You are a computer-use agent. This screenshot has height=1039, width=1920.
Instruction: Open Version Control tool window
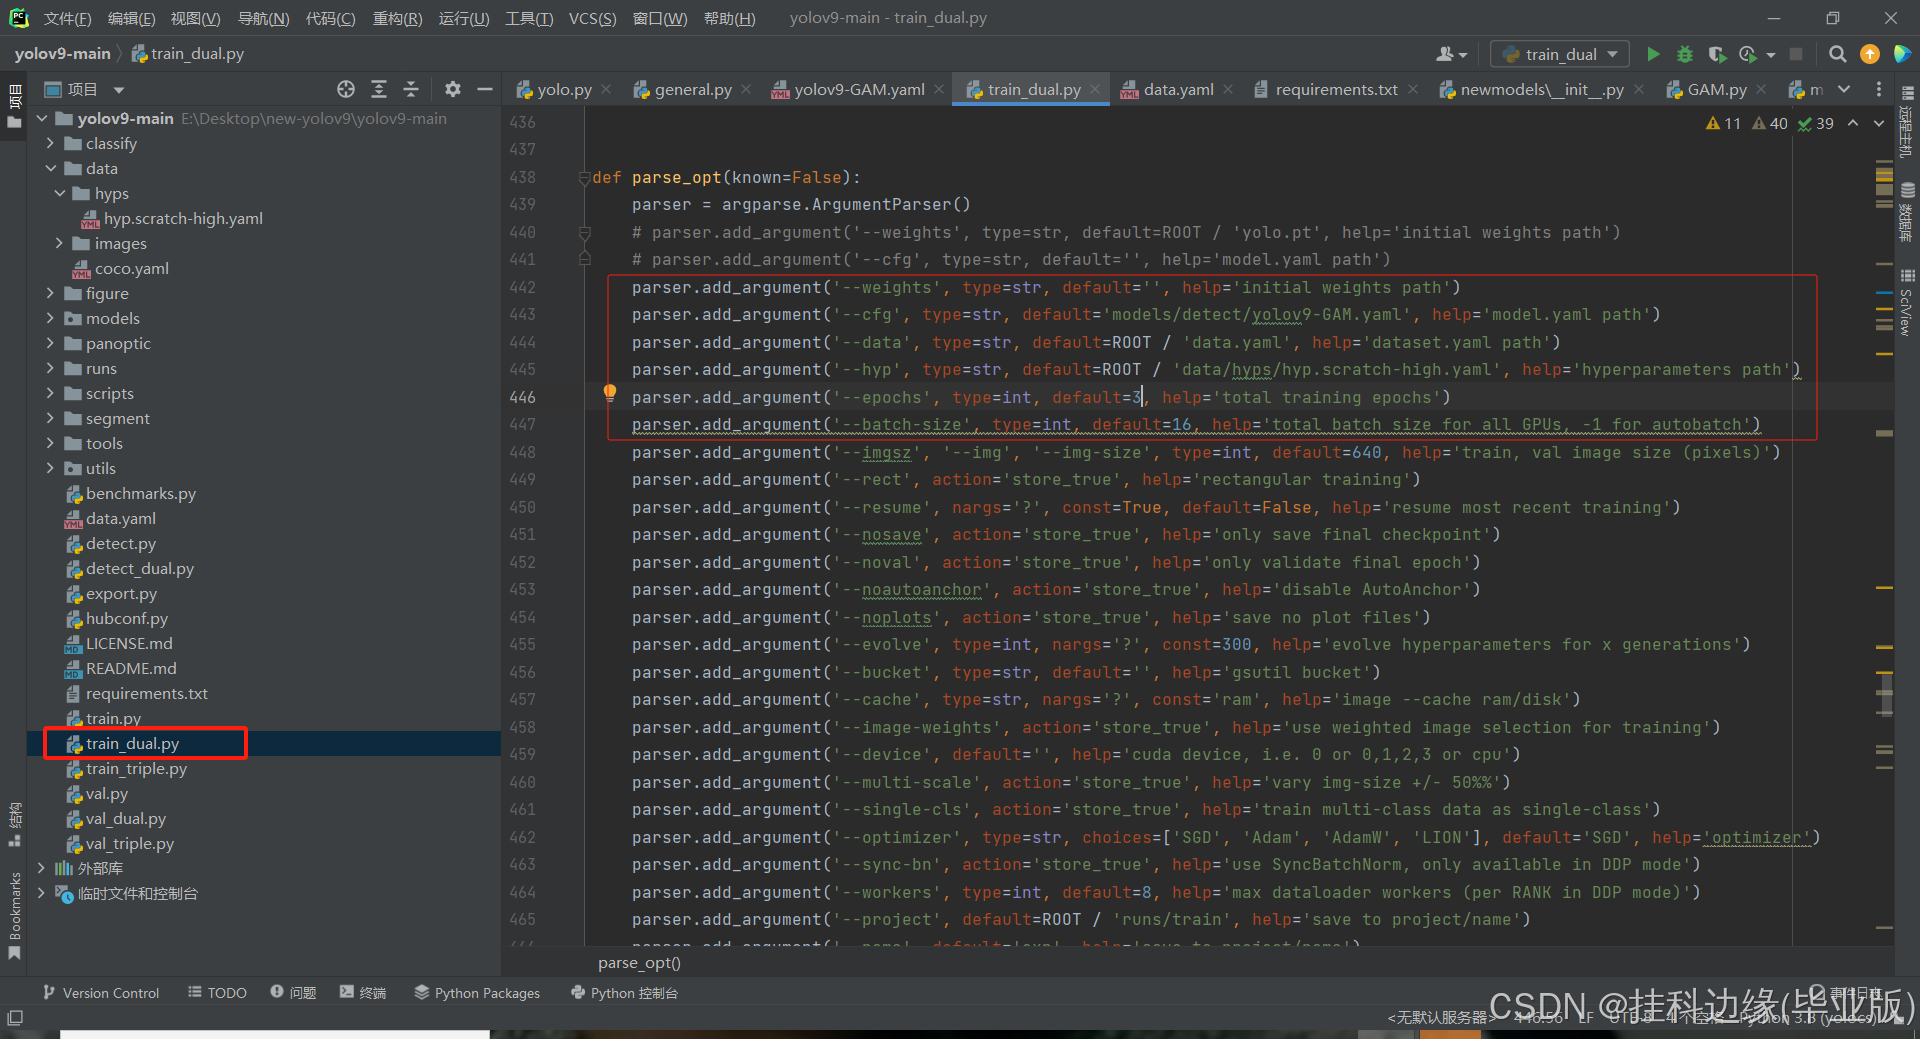101,993
